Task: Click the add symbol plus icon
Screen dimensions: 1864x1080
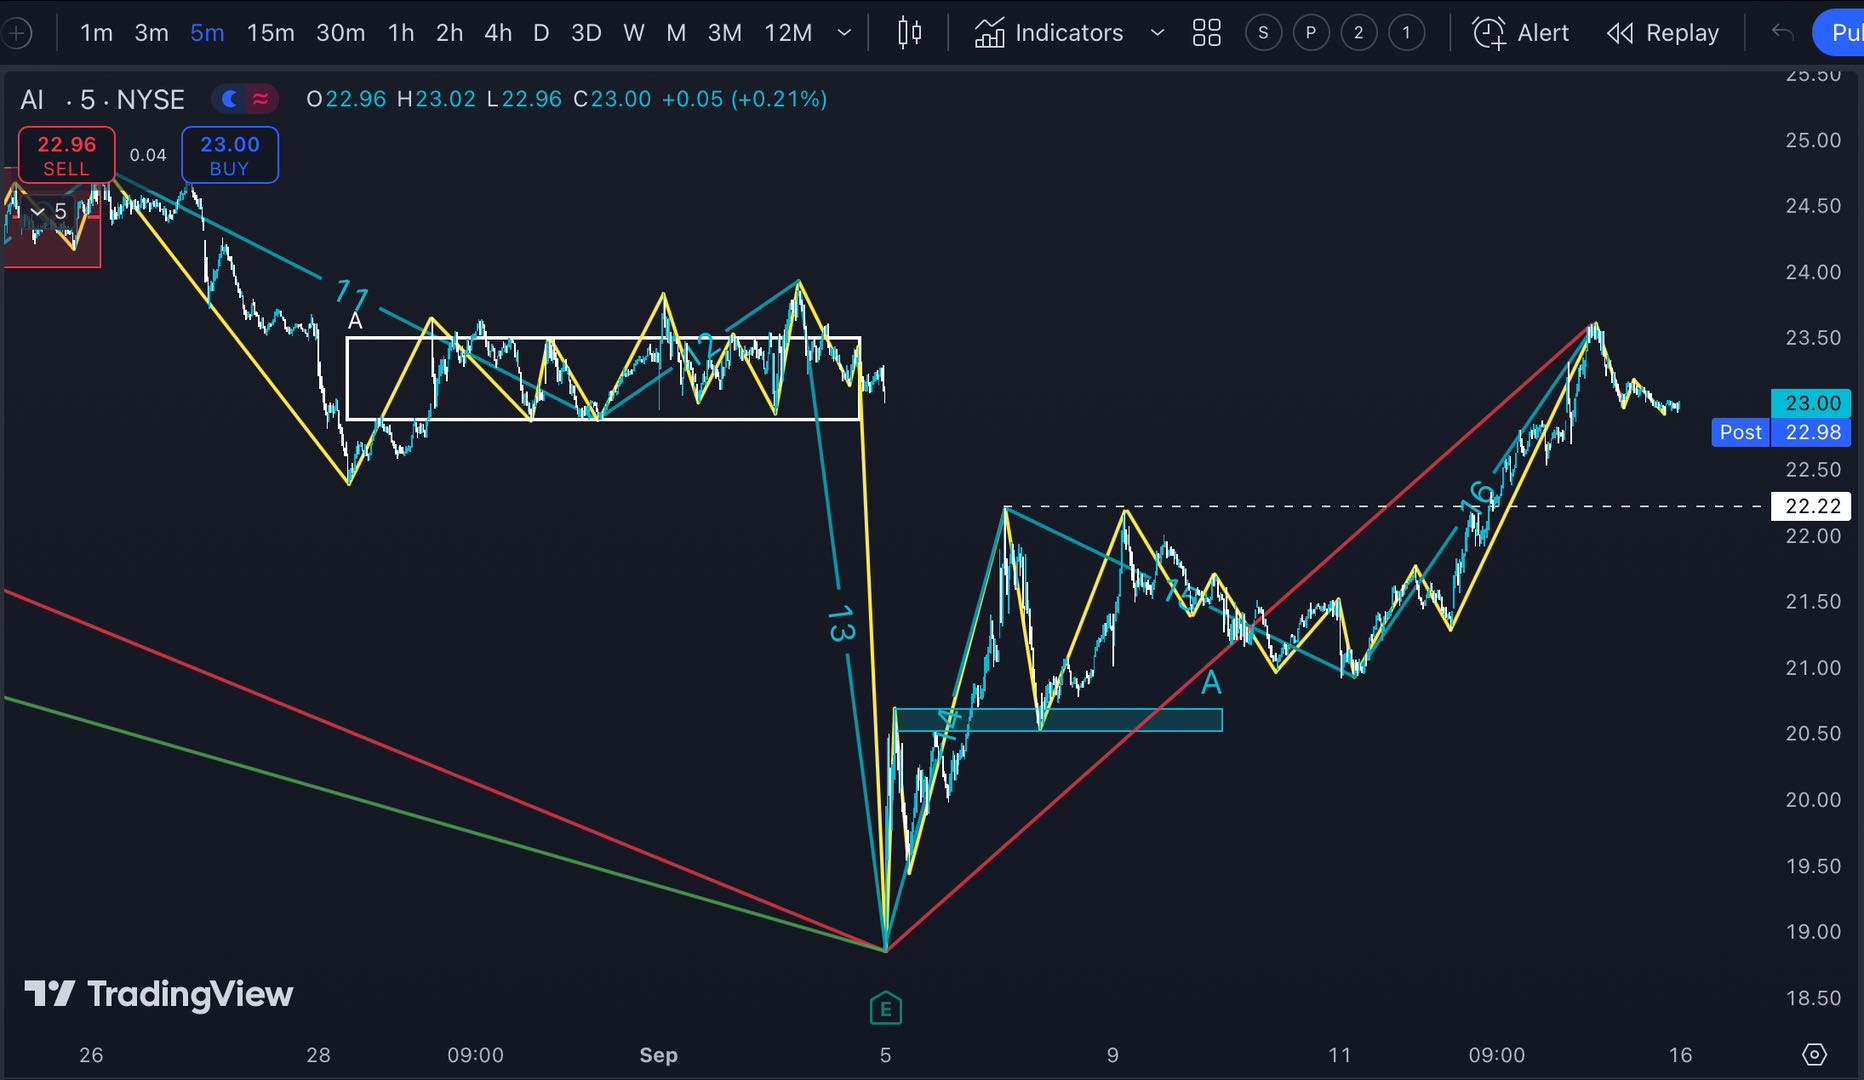Action: pos(16,33)
